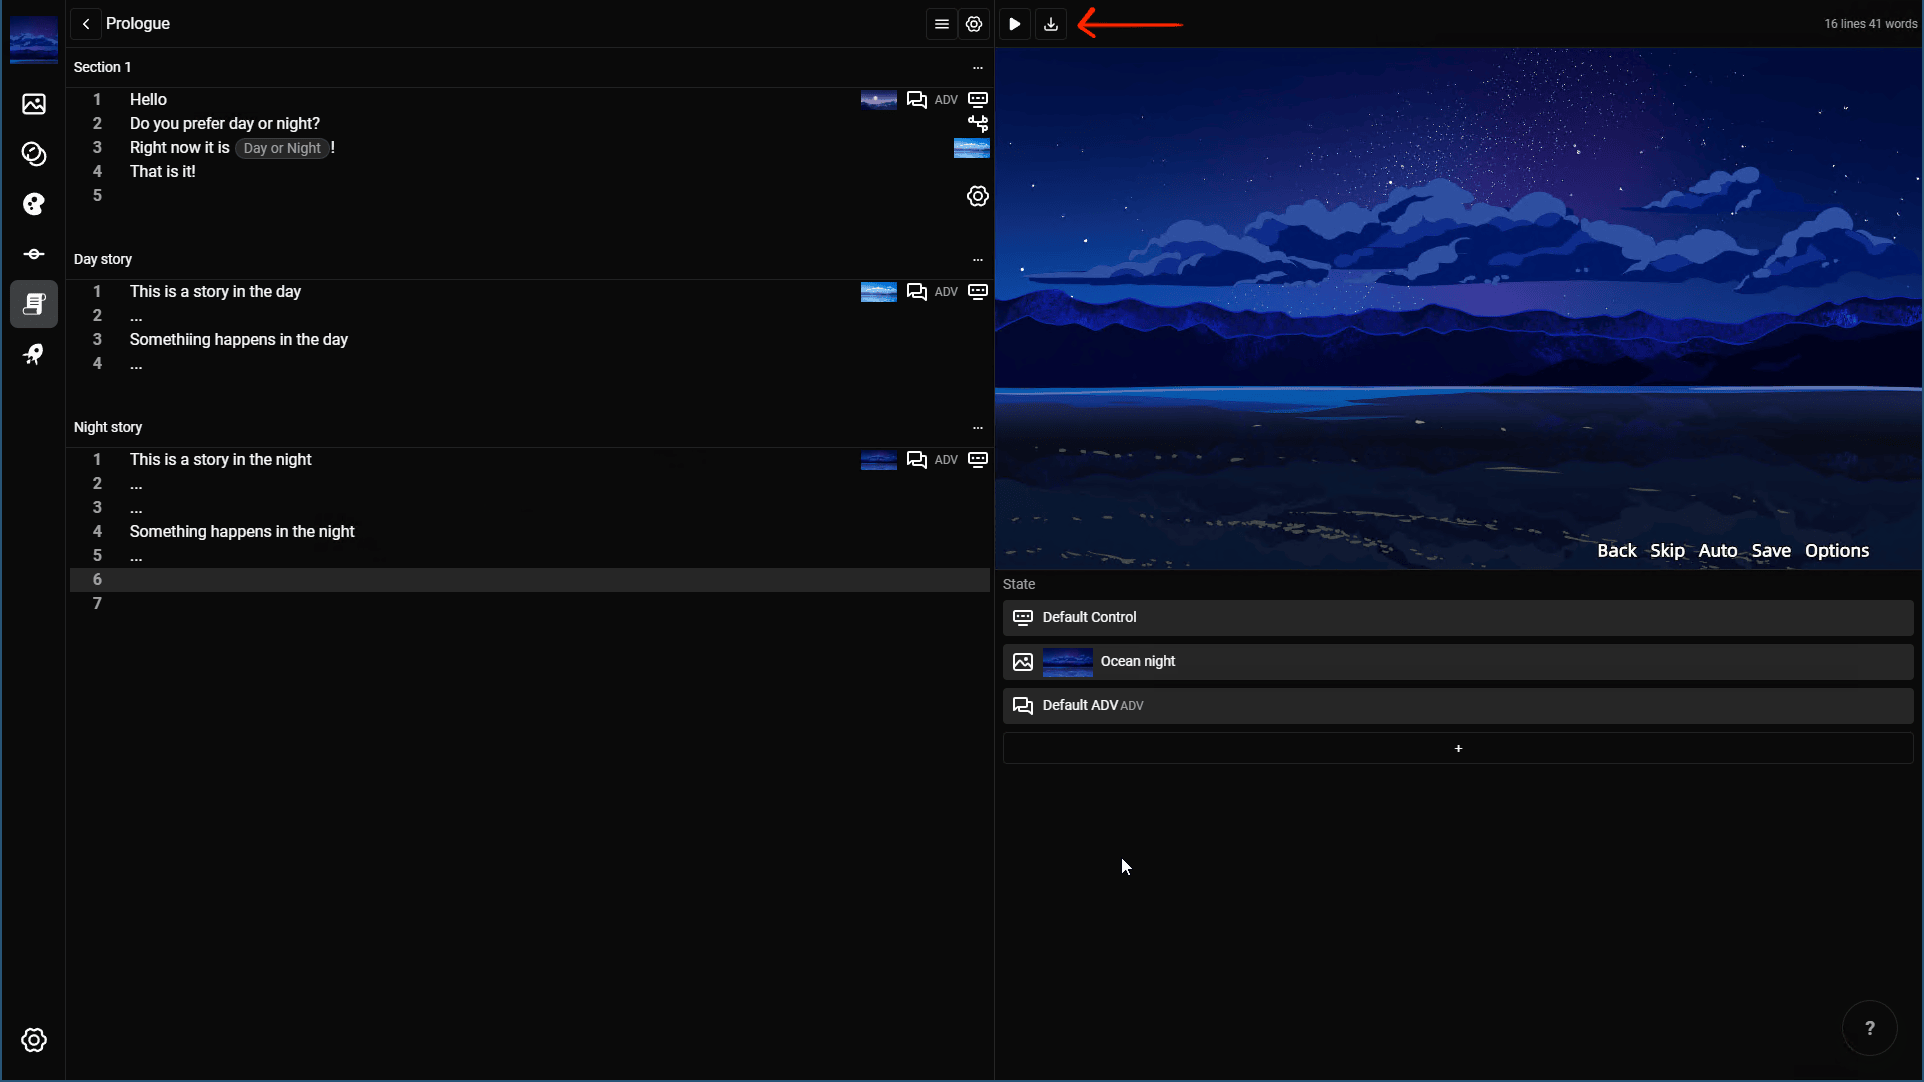Select the script editor icon in sidebar

point(34,304)
